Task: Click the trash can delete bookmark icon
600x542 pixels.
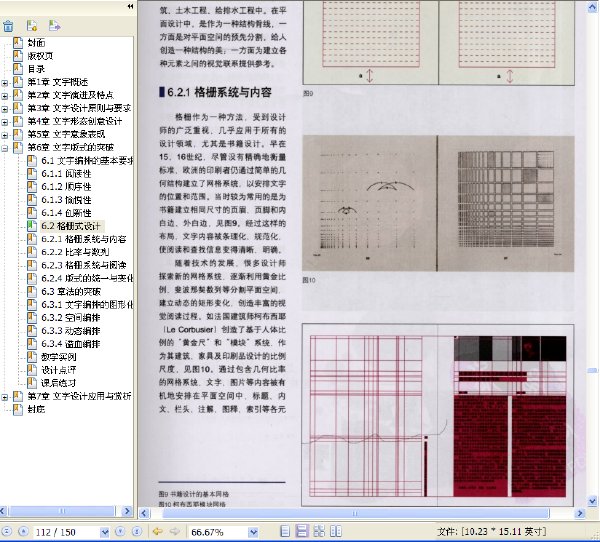Action: point(8,26)
